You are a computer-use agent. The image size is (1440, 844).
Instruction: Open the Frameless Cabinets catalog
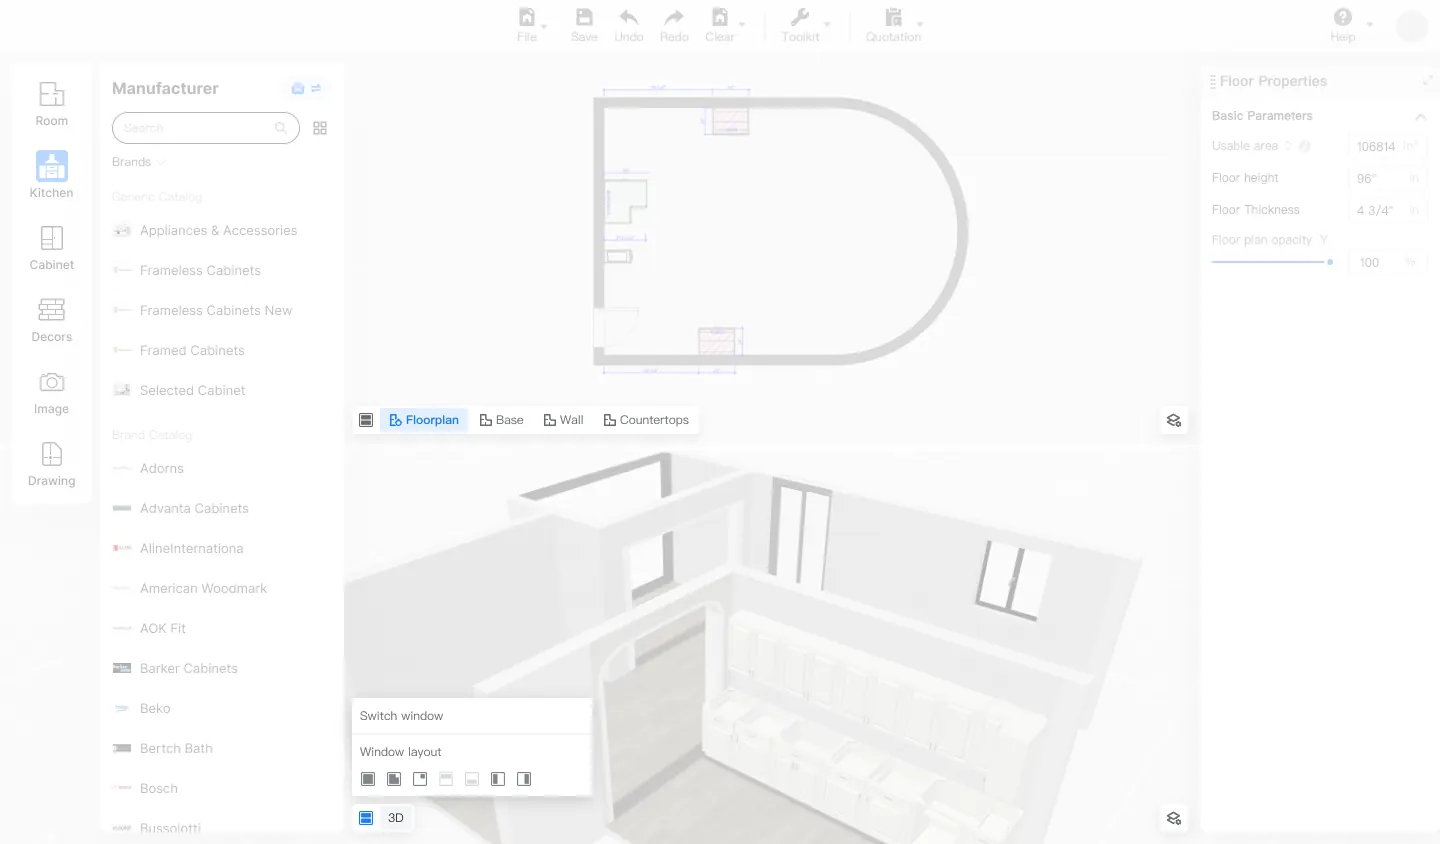[x=200, y=271]
